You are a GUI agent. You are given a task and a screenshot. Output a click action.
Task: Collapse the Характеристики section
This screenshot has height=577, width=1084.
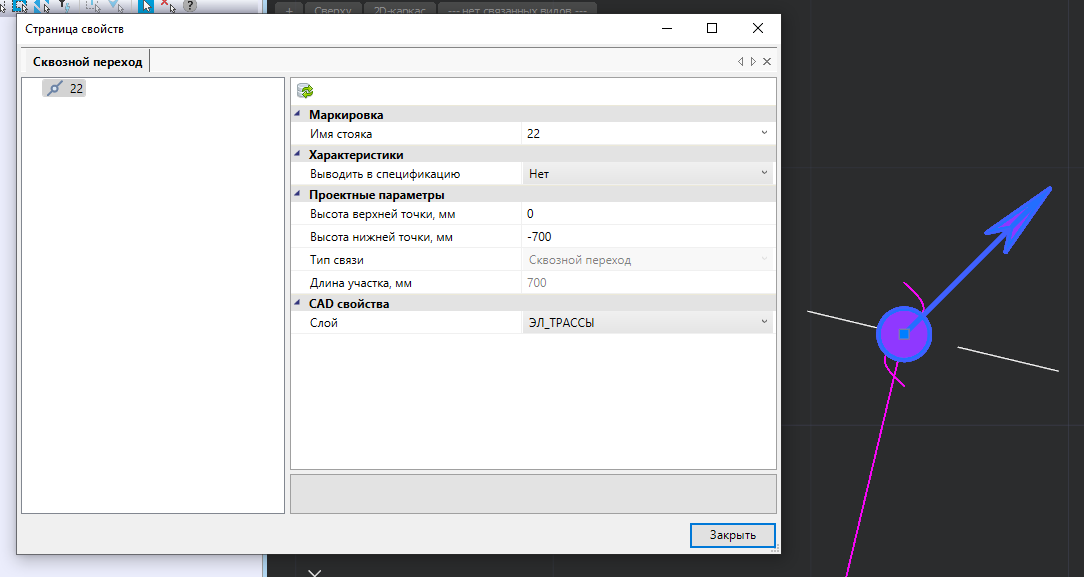[298, 155]
